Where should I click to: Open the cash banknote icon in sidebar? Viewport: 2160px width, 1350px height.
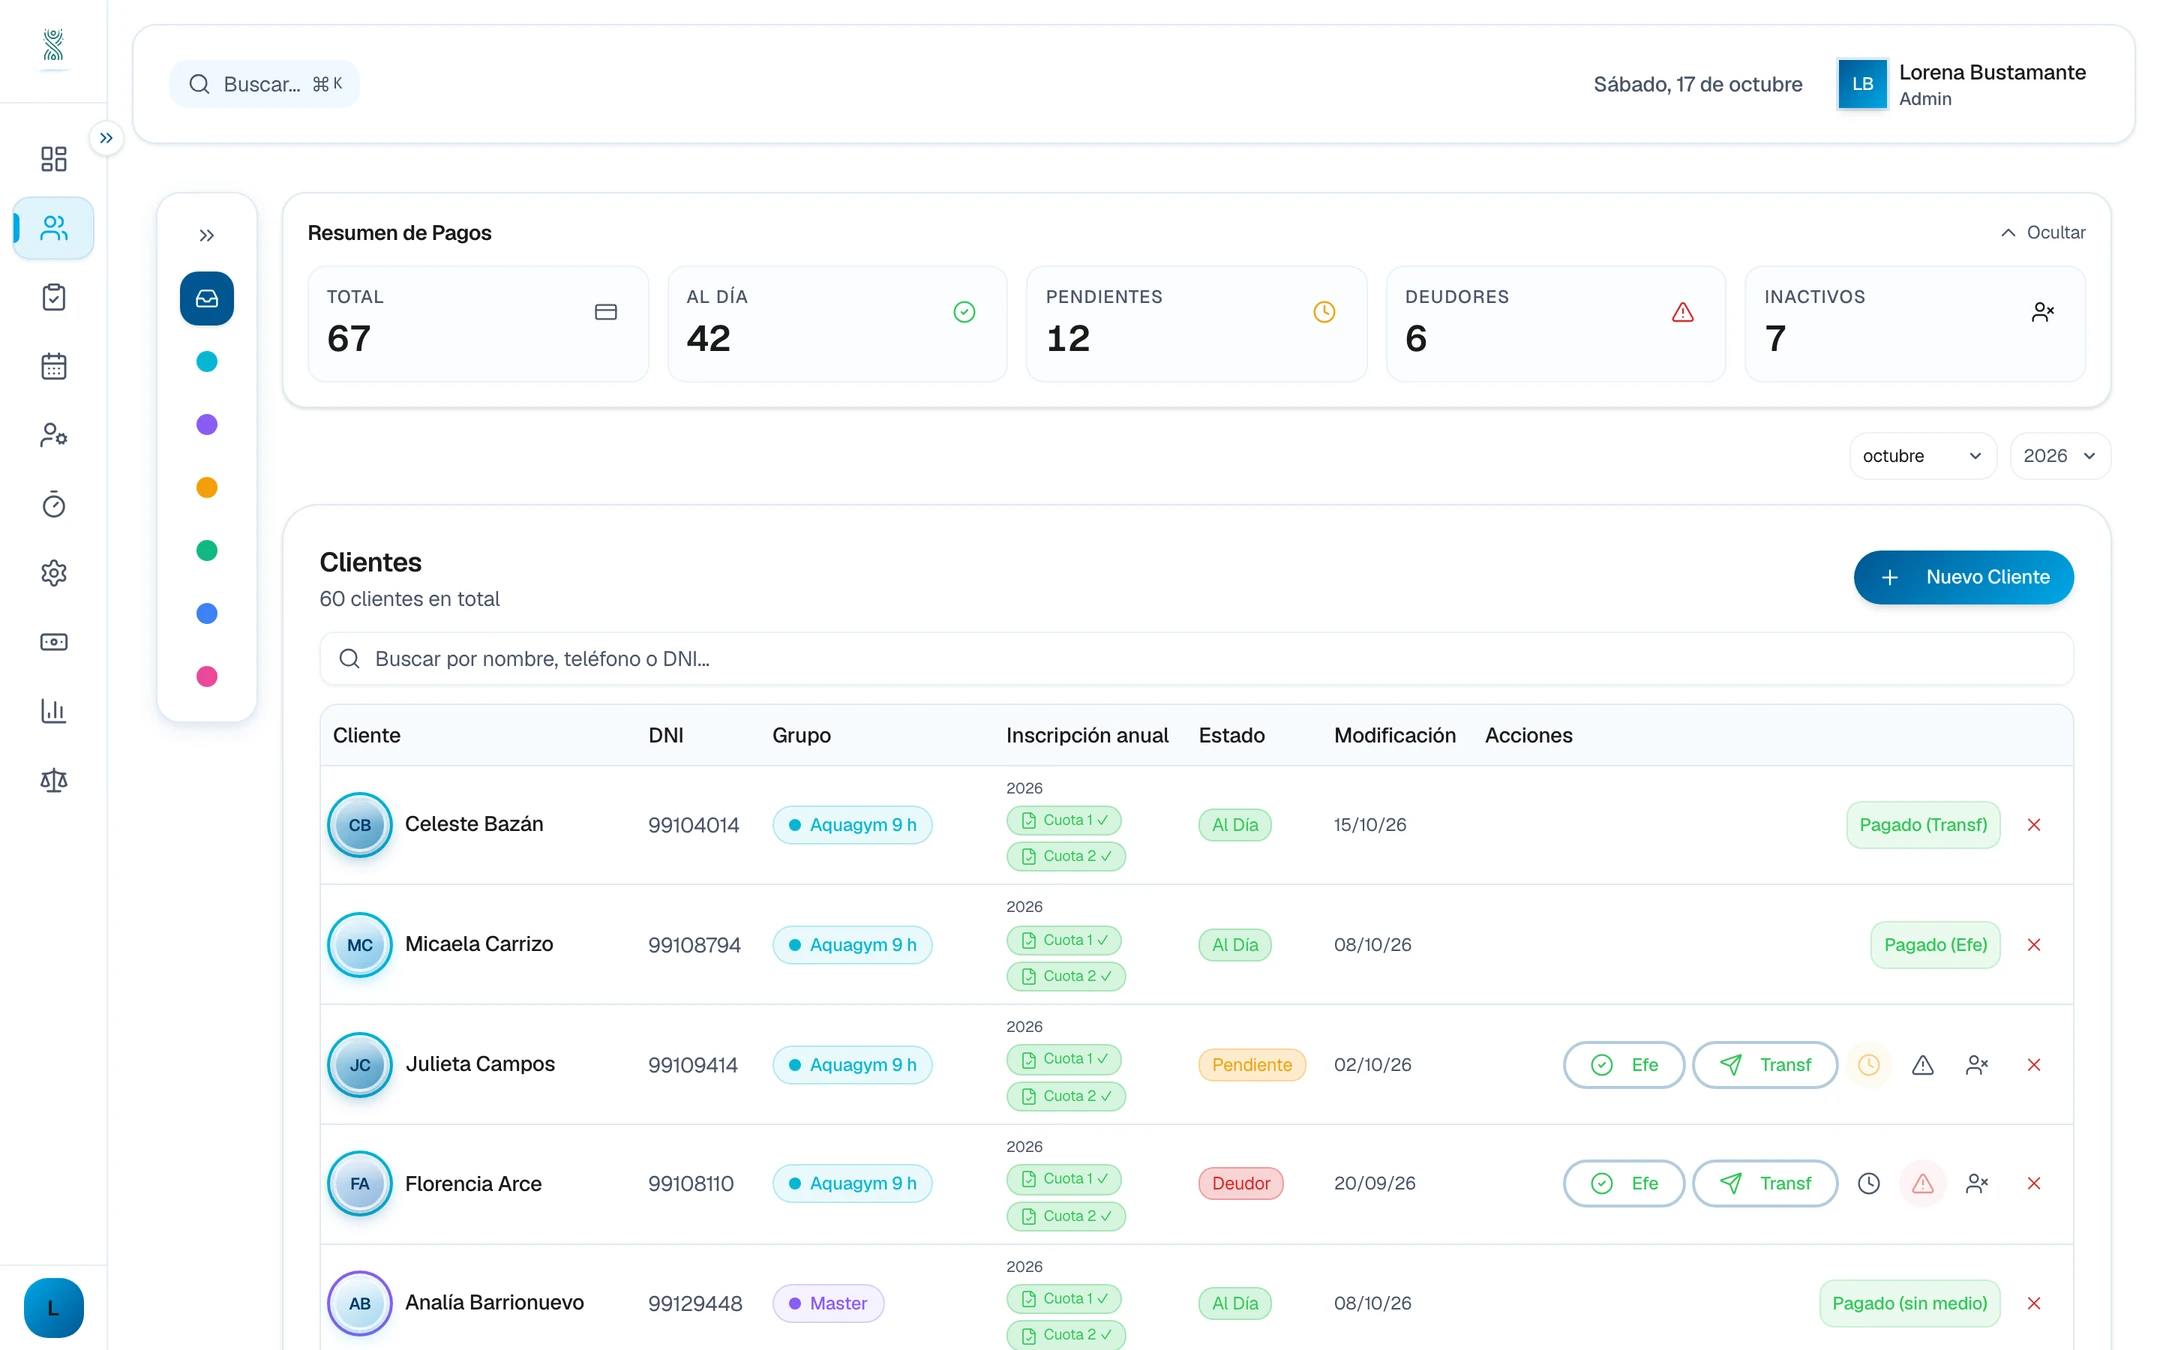tap(54, 642)
